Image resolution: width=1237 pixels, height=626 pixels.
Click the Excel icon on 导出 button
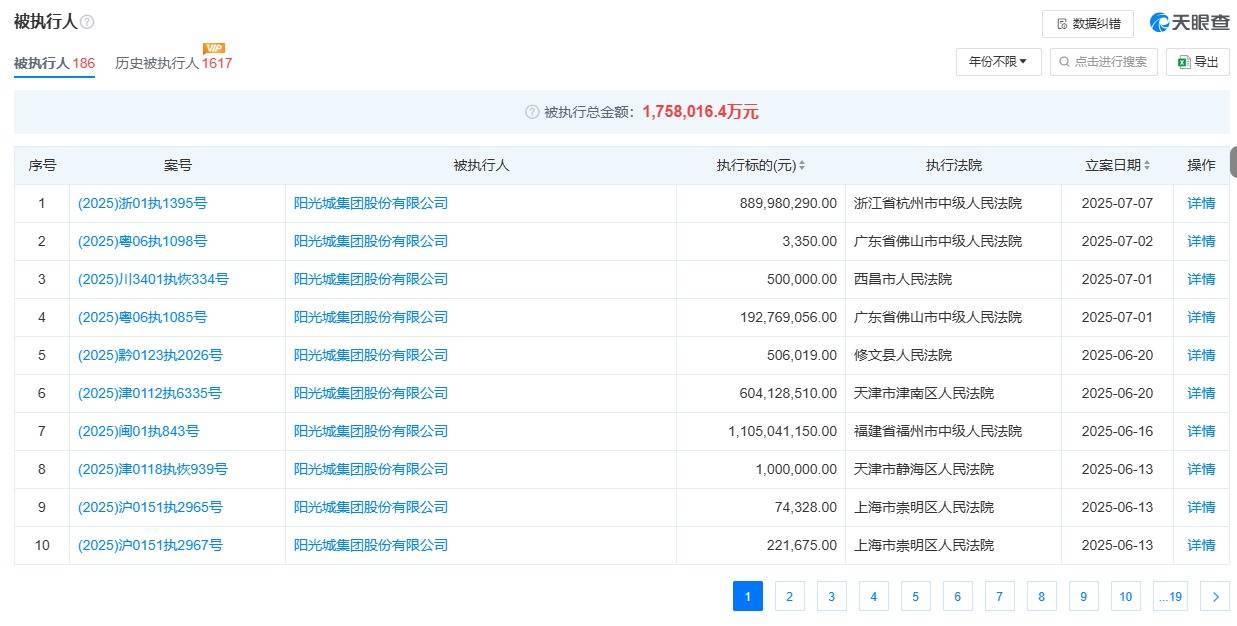coord(1183,62)
